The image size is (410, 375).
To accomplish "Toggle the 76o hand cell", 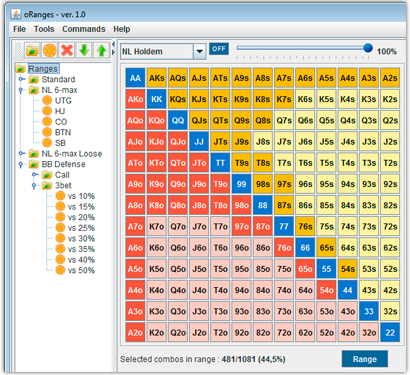I will click(284, 248).
